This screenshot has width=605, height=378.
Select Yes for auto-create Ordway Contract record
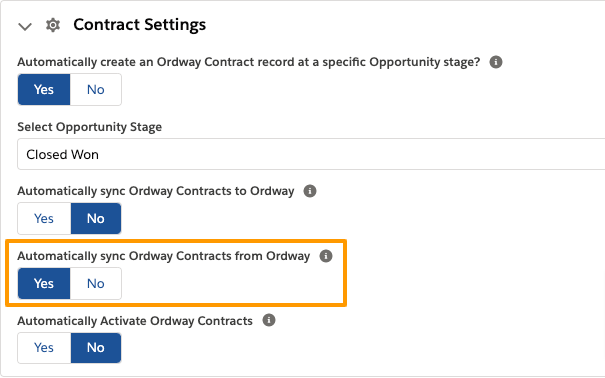(44, 89)
